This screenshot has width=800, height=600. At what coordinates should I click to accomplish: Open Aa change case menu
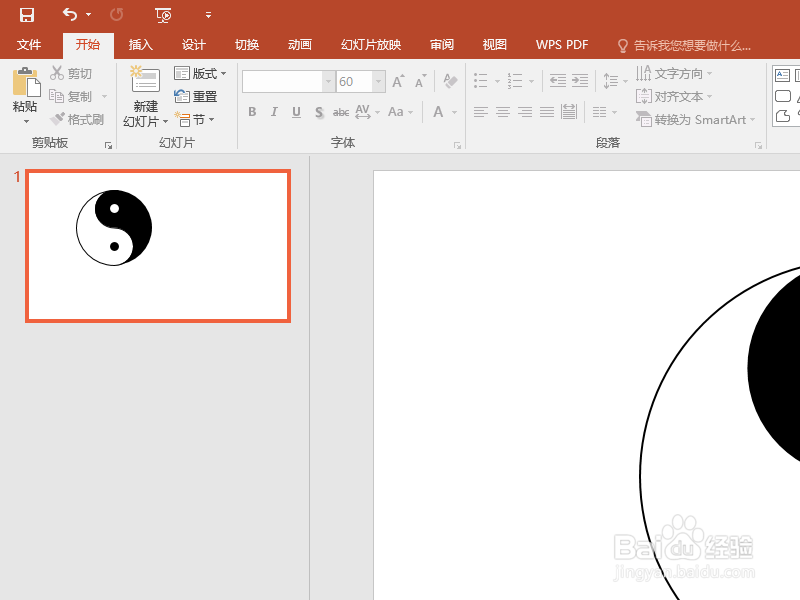tap(400, 112)
